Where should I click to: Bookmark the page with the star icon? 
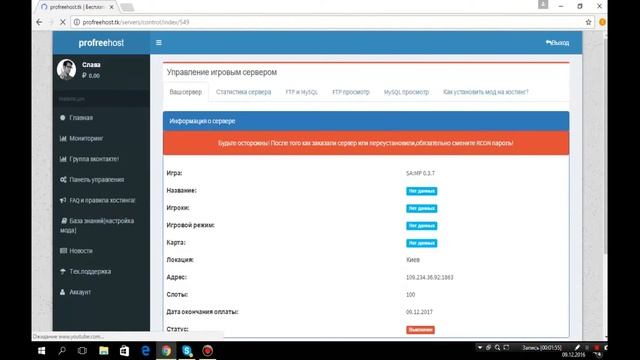tap(588, 22)
